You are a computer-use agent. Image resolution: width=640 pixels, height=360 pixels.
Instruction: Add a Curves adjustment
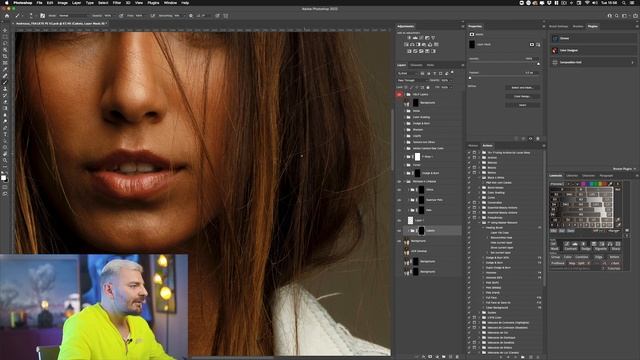[x=421, y=38]
